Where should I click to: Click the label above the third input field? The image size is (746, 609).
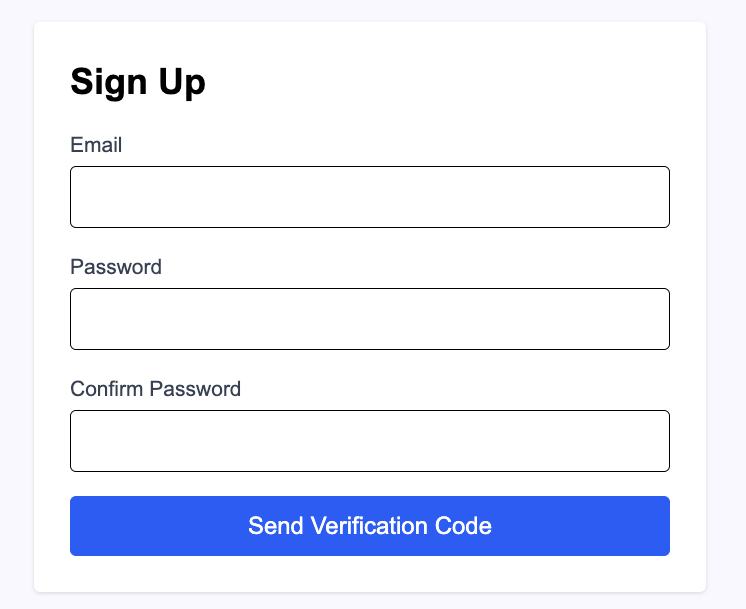tap(155, 389)
